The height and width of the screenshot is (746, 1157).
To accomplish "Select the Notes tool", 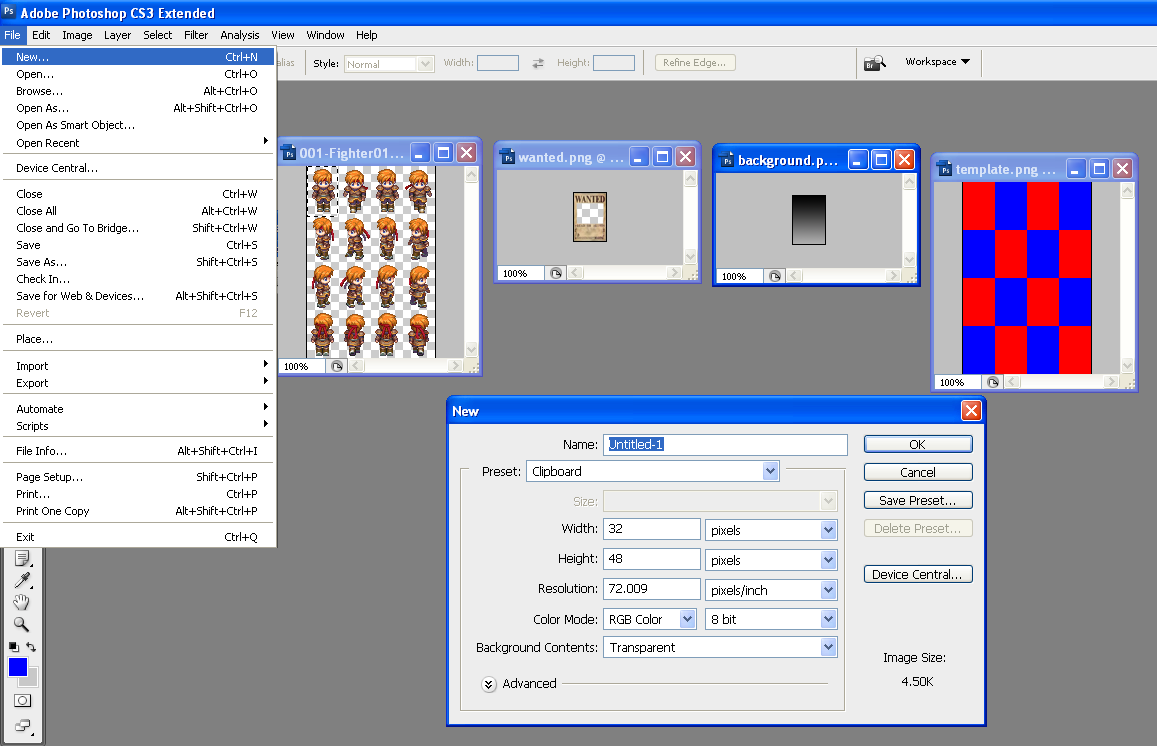I will pos(22,558).
